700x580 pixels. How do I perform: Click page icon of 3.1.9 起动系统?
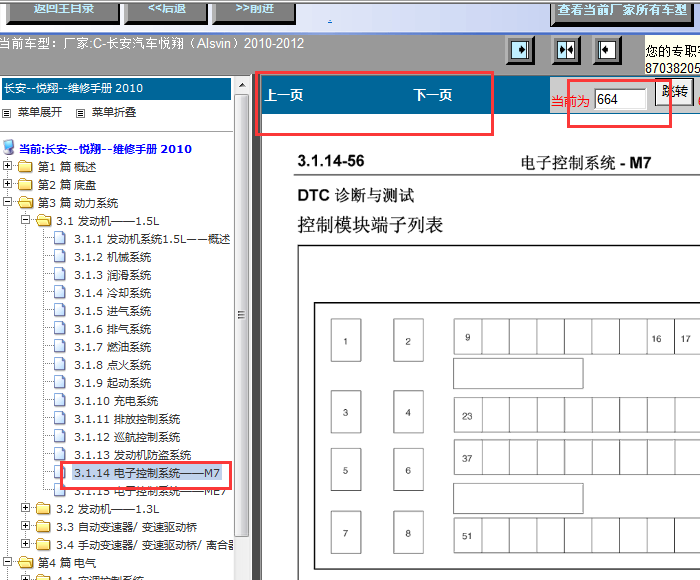pyautogui.click(x=60, y=382)
